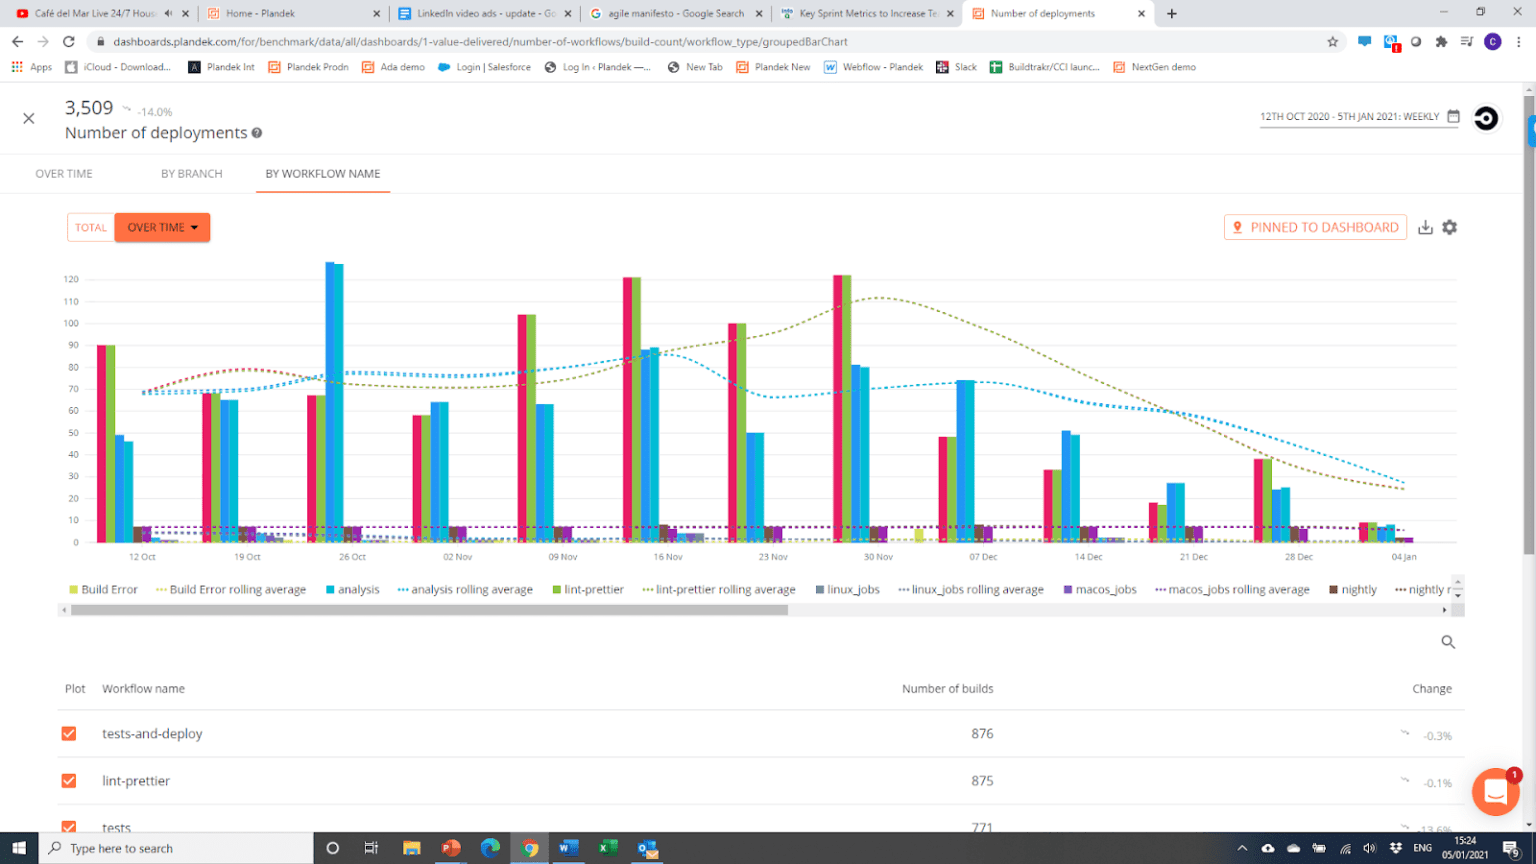Click the magnifier search icon below the chart
Image resolution: width=1536 pixels, height=864 pixels.
point(1448,642)
